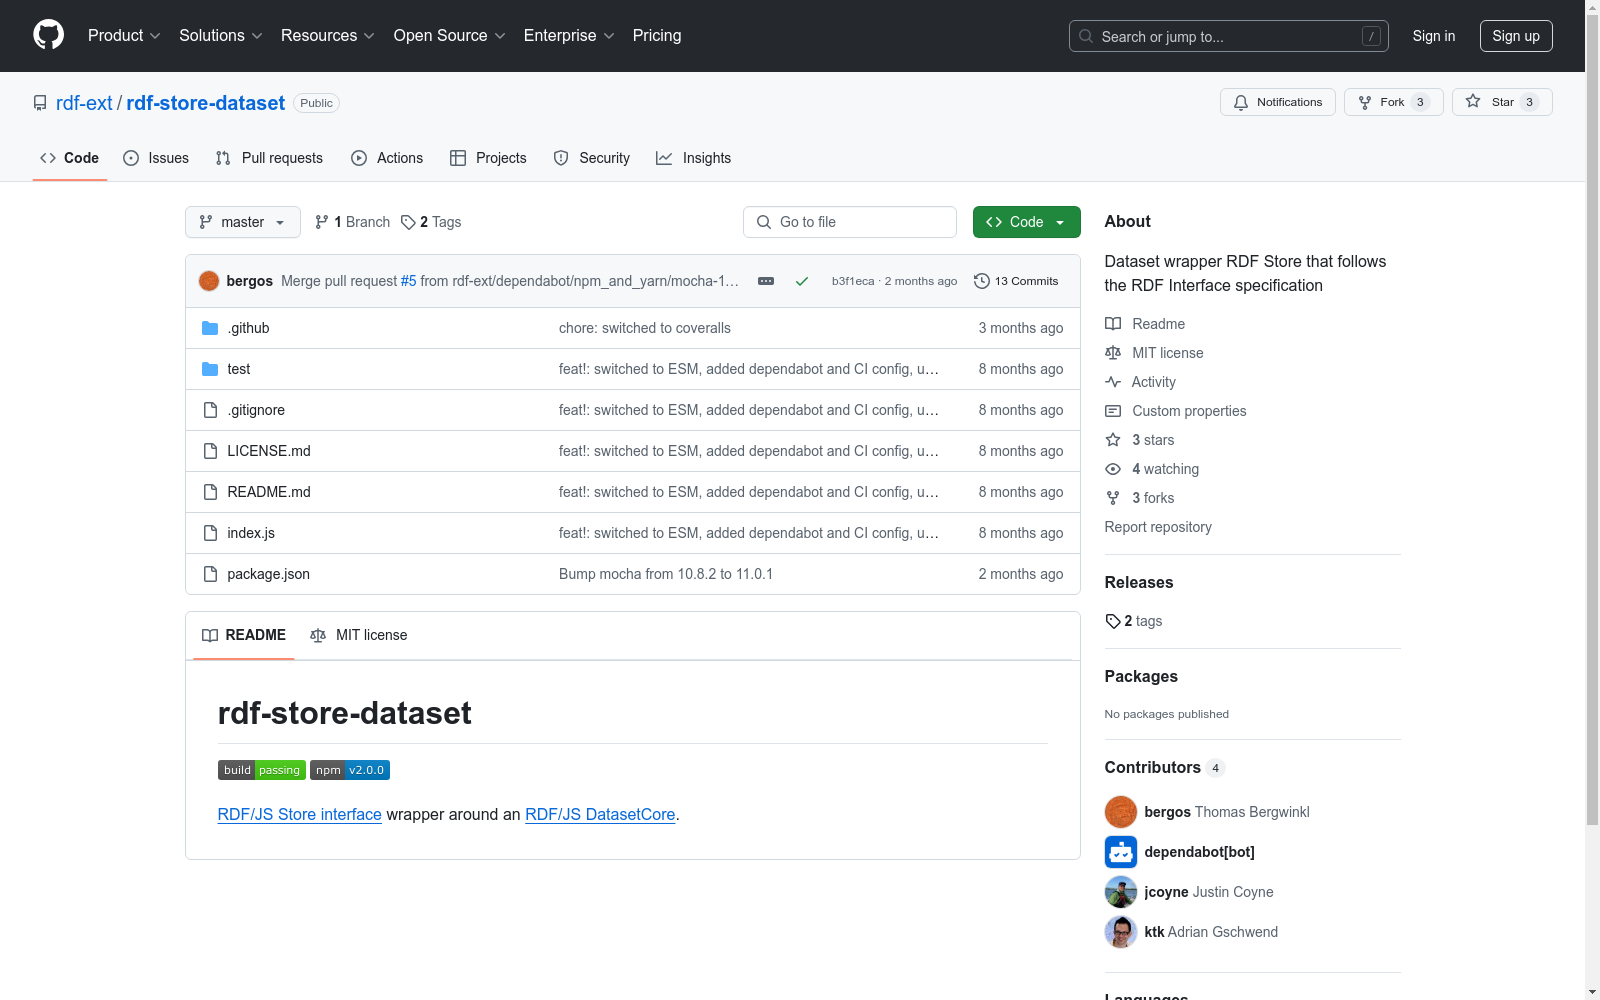Click the test folder icon
The width and height of the screenshot is (1600, 1000).
pos(210,369)
